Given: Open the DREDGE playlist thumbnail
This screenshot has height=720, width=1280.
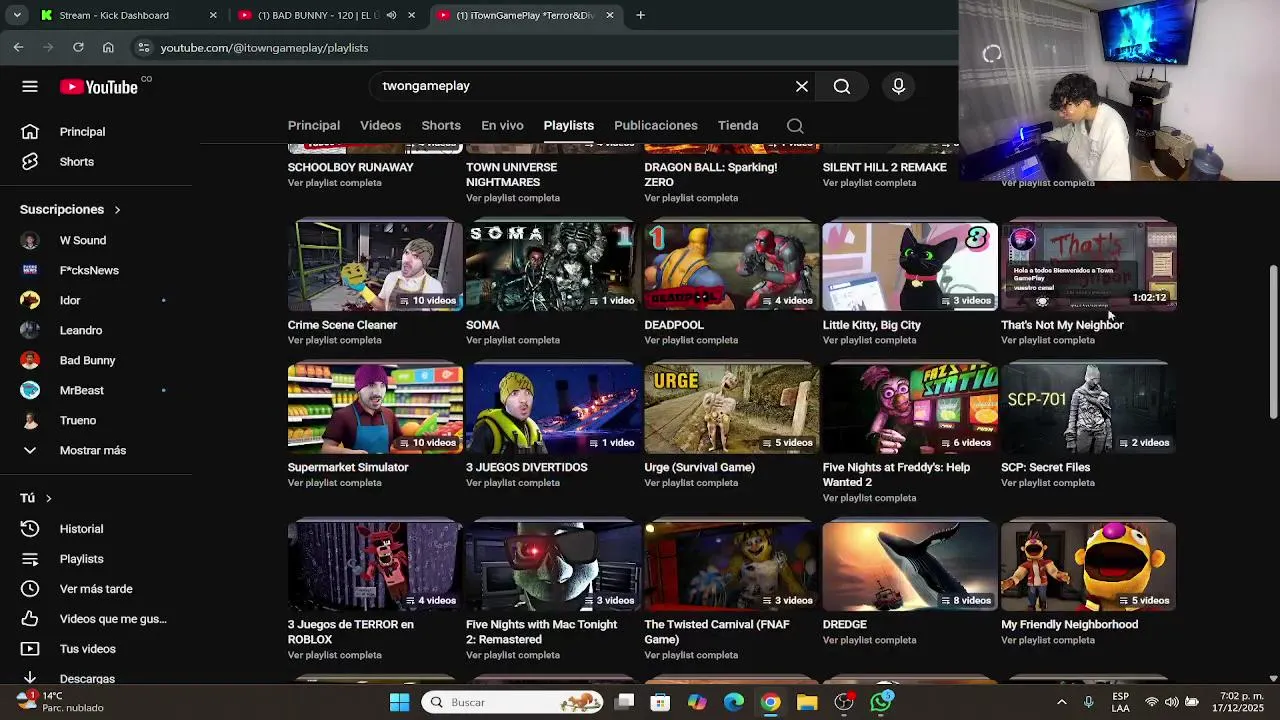Looking at the screenshot, I should pos(910,566).
